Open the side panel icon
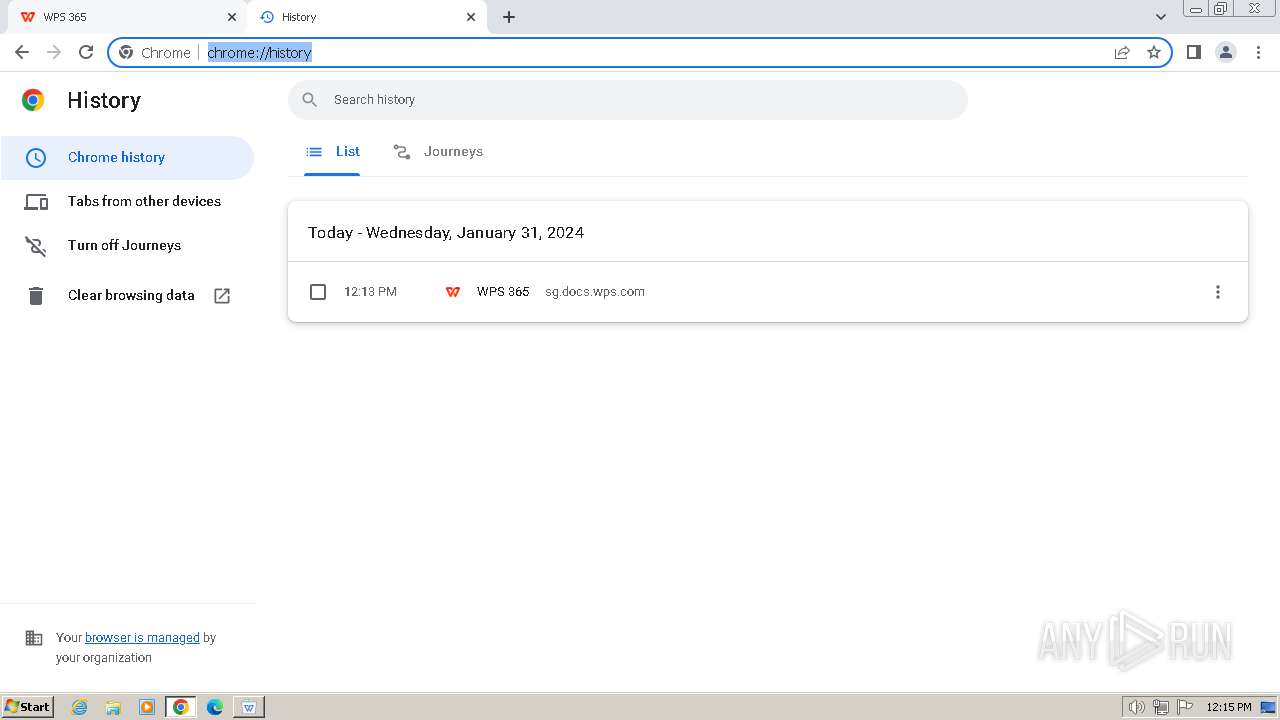This screenshot has width=1280, height=720. (x=1193, y=52)
